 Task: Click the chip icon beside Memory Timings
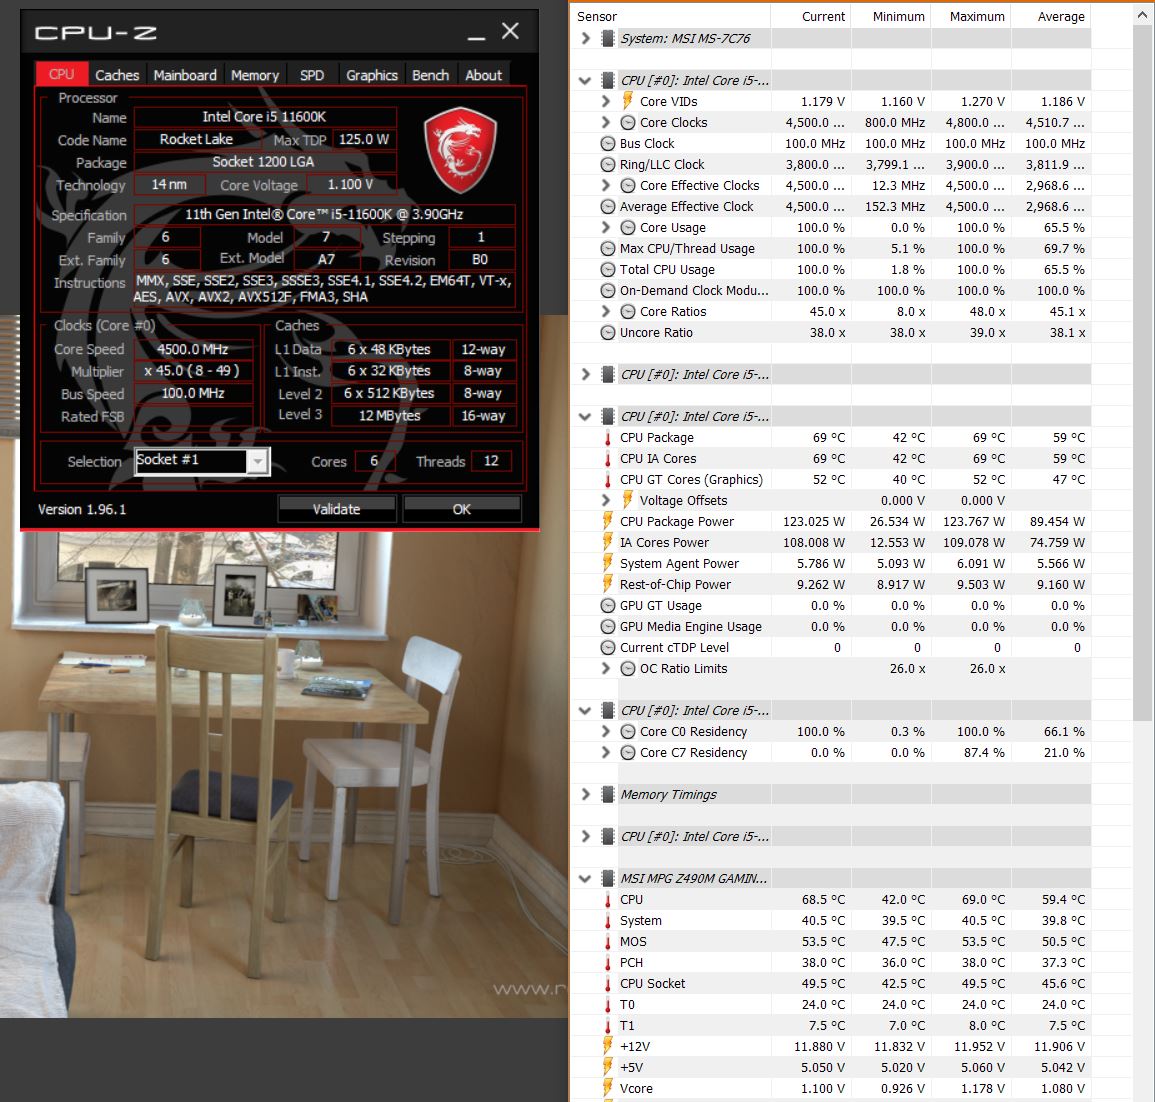(608, 794)
